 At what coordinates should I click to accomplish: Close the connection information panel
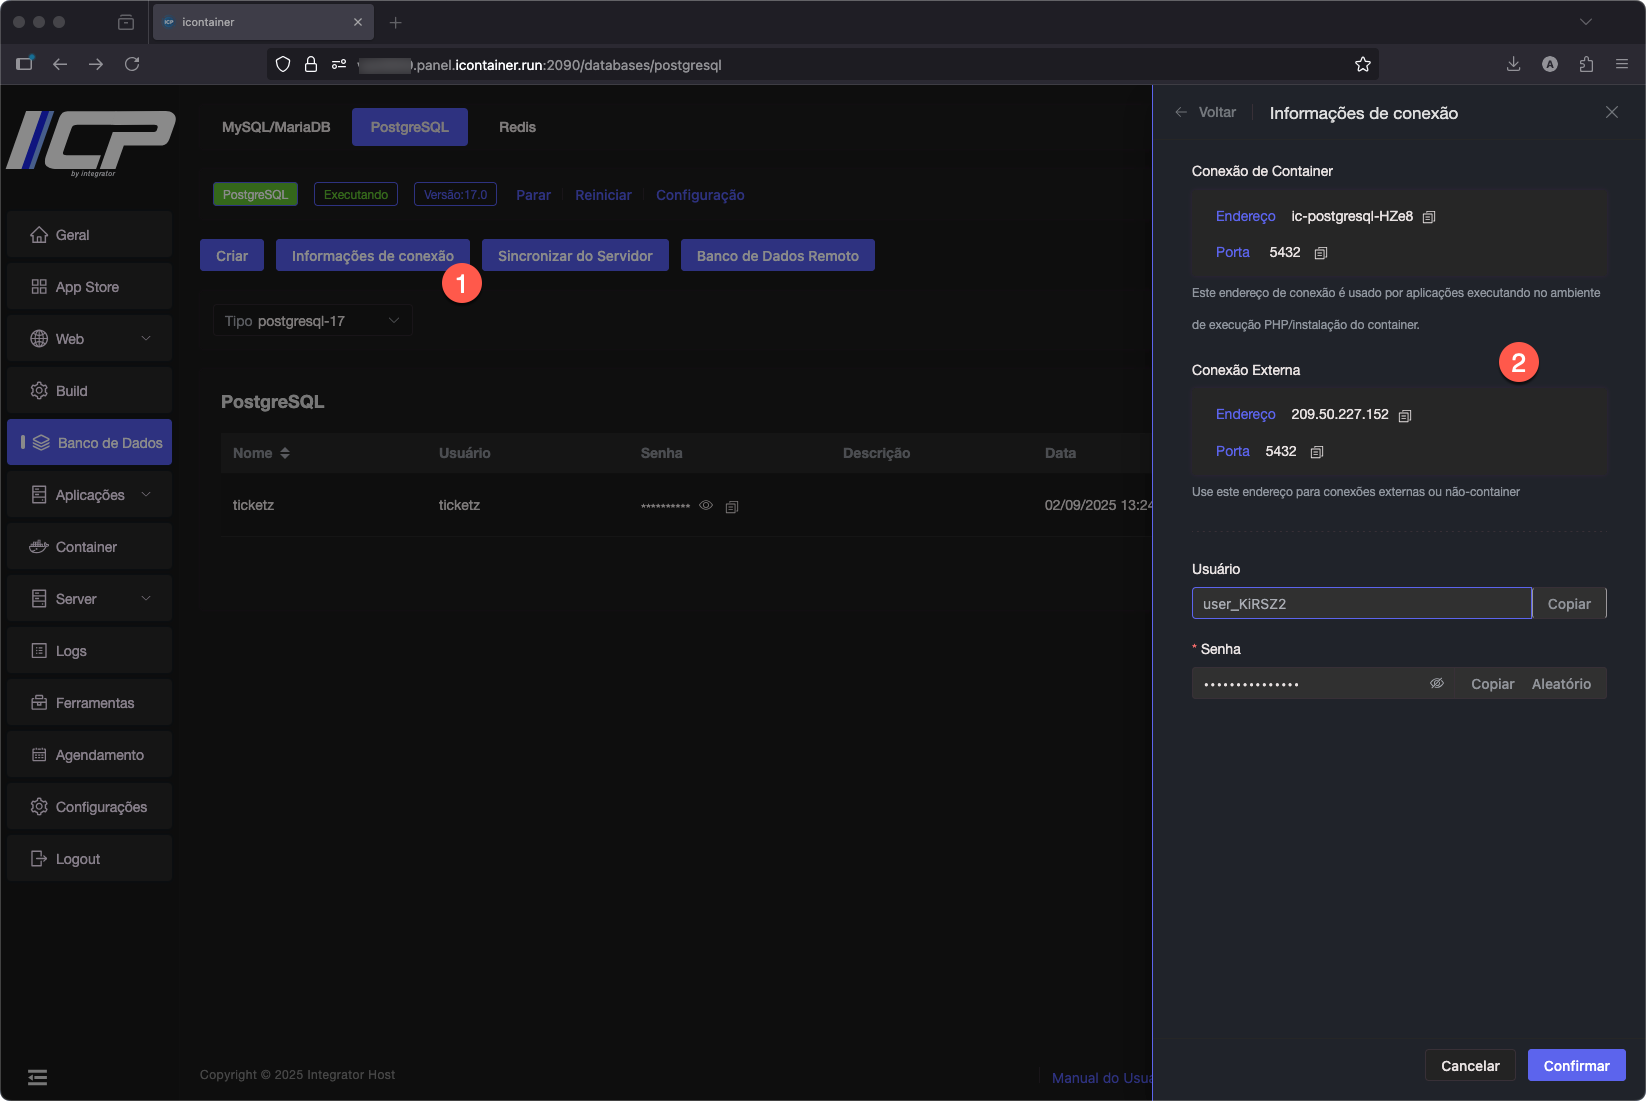click(1611, 112)
